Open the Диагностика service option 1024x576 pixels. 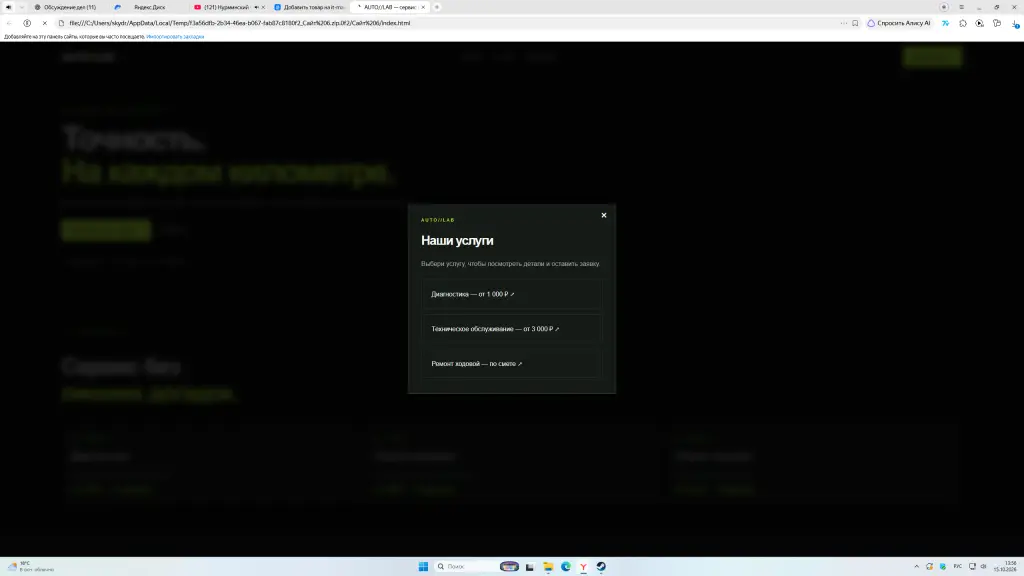[x=511, y=294]
